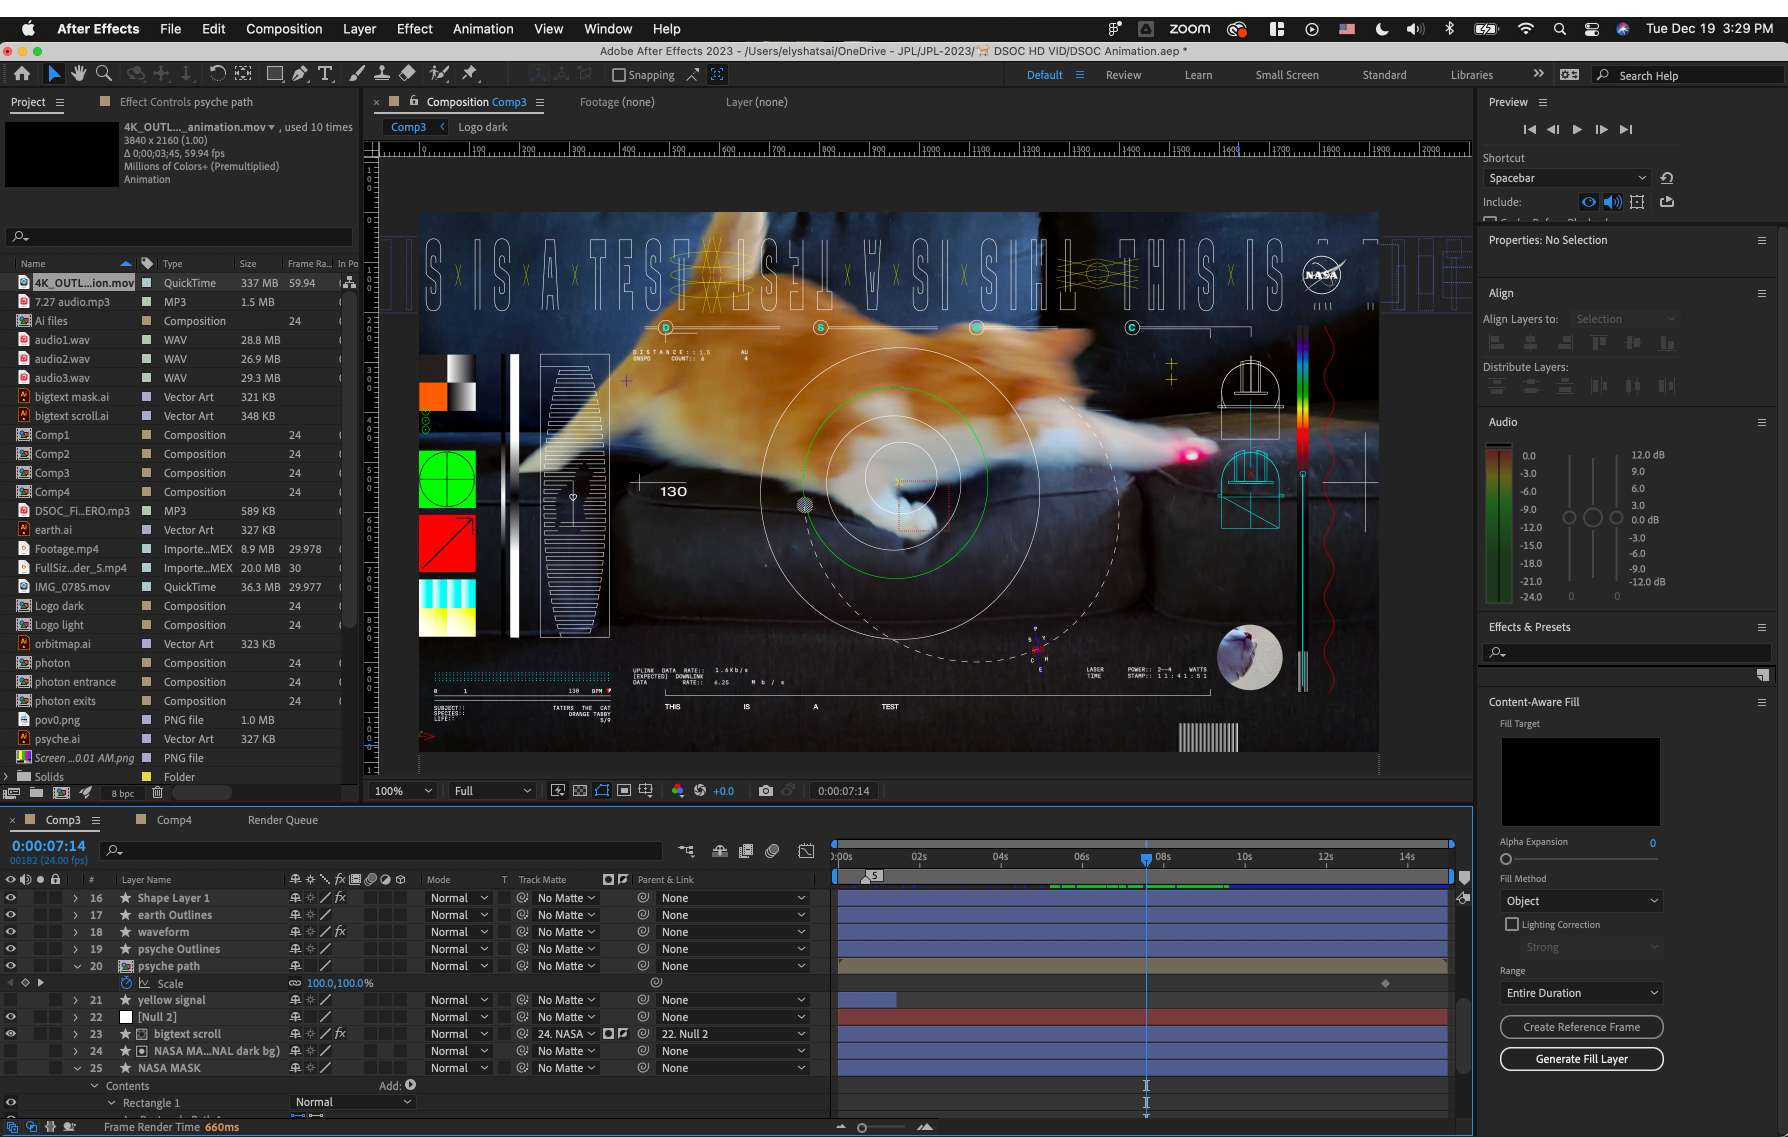
Task: Select the Pen tool
Action: click(x=300, y=74)
